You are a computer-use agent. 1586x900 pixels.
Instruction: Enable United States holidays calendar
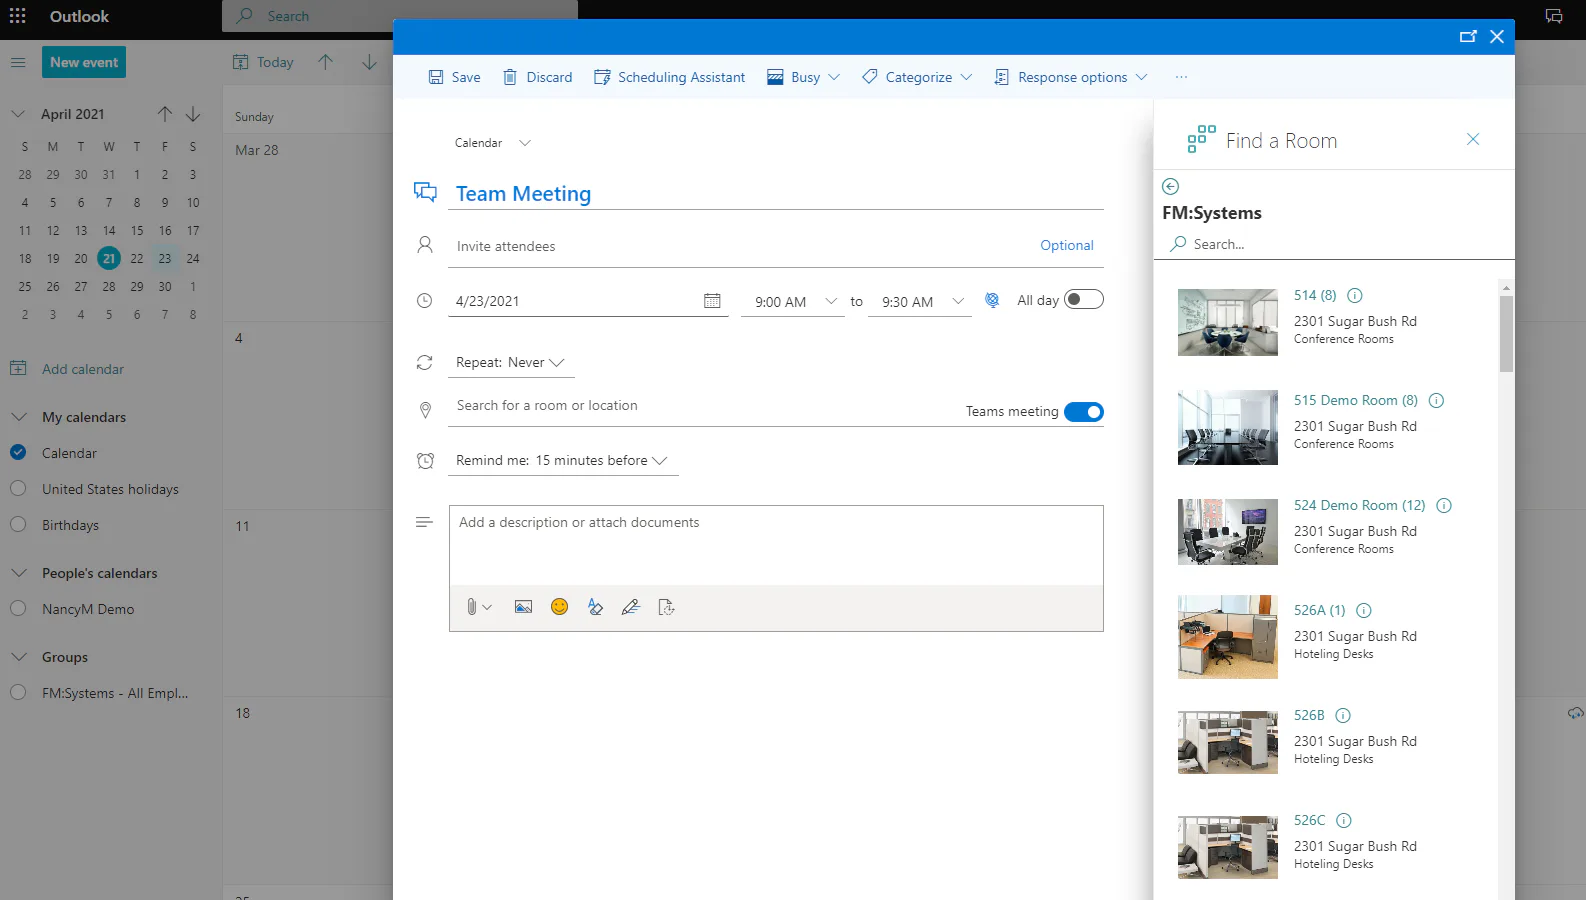(x=18, y=488)
